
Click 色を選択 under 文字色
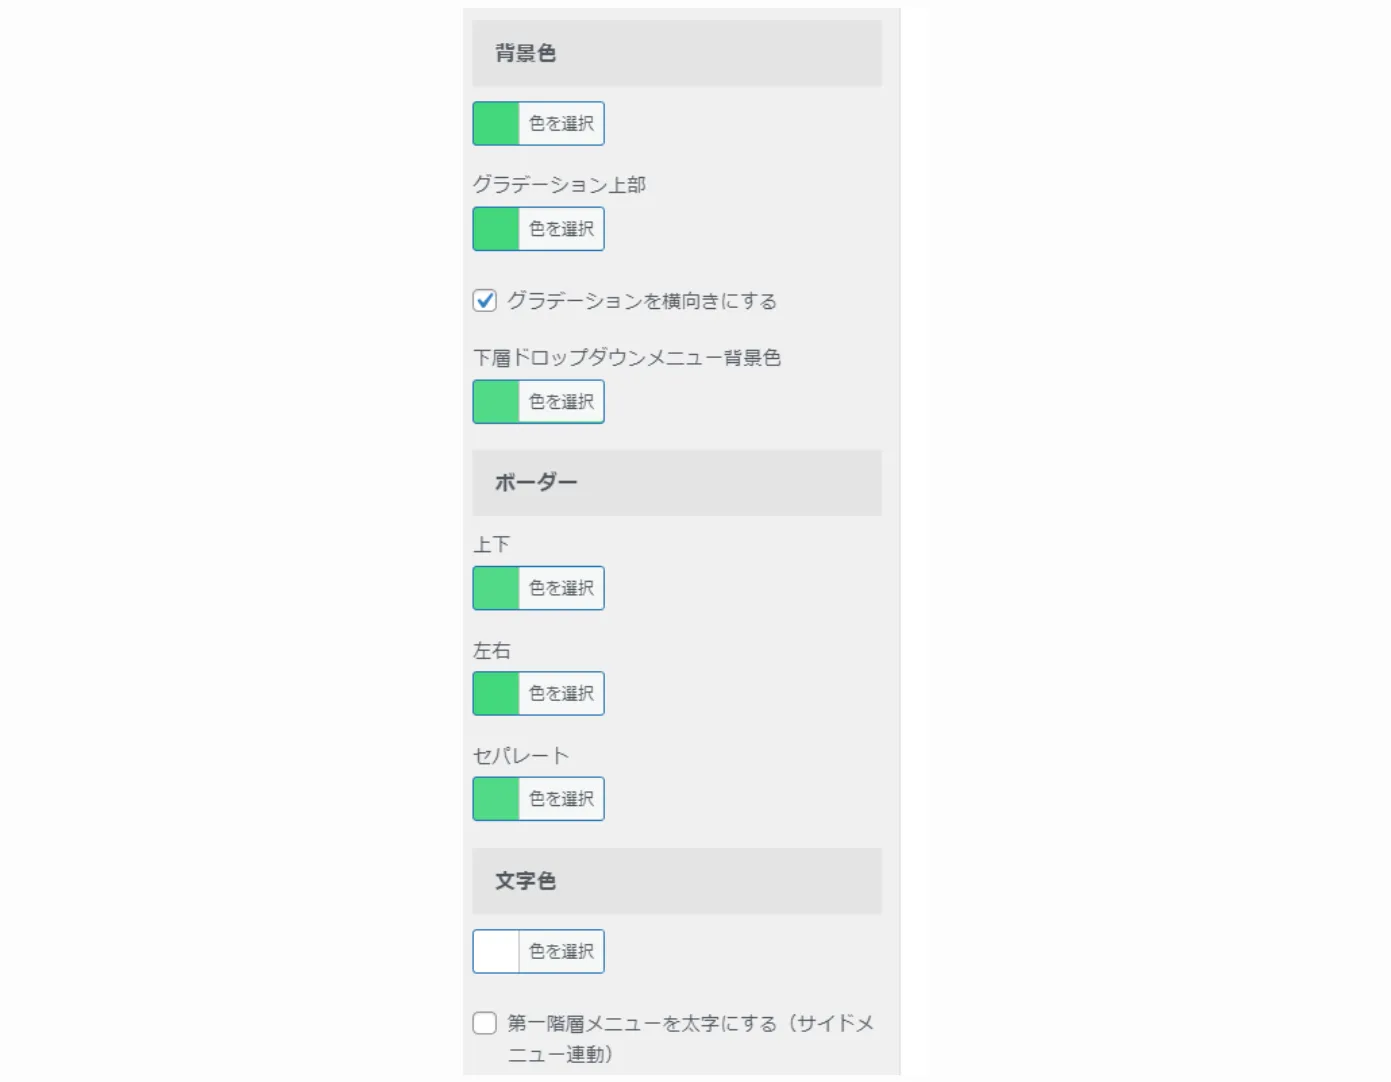tap(561, 951)
